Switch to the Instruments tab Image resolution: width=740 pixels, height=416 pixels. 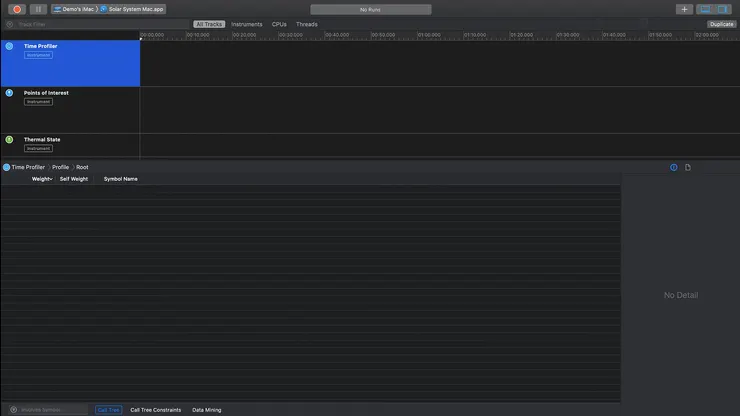[246, 24]
